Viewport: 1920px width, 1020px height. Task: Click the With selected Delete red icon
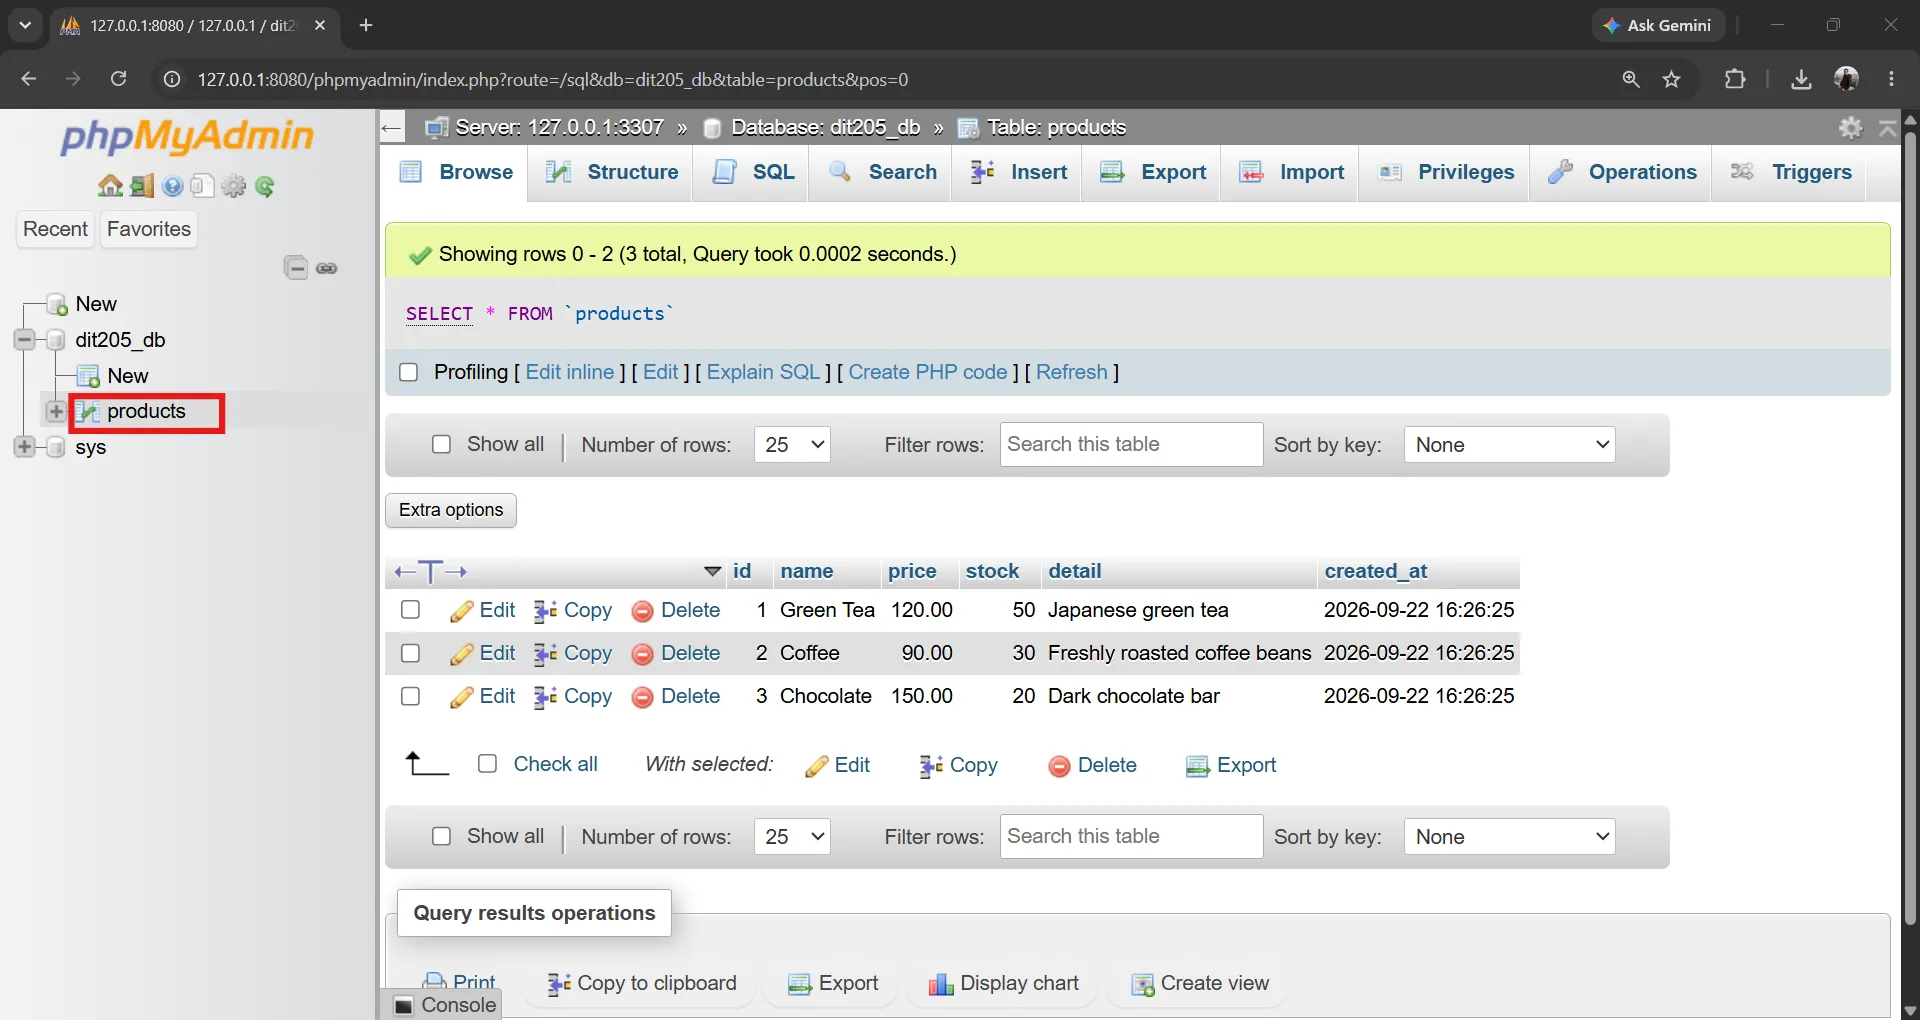[1059, 766]
